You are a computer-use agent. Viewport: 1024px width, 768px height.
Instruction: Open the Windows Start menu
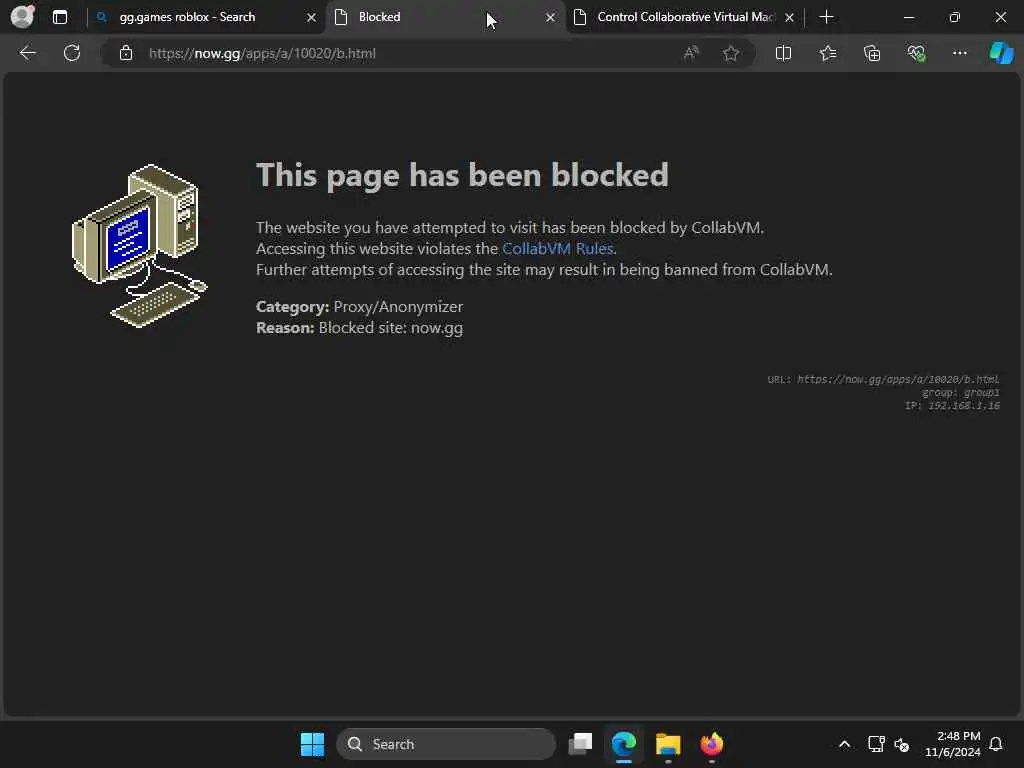pyautogui.click(x=312, y=744)
